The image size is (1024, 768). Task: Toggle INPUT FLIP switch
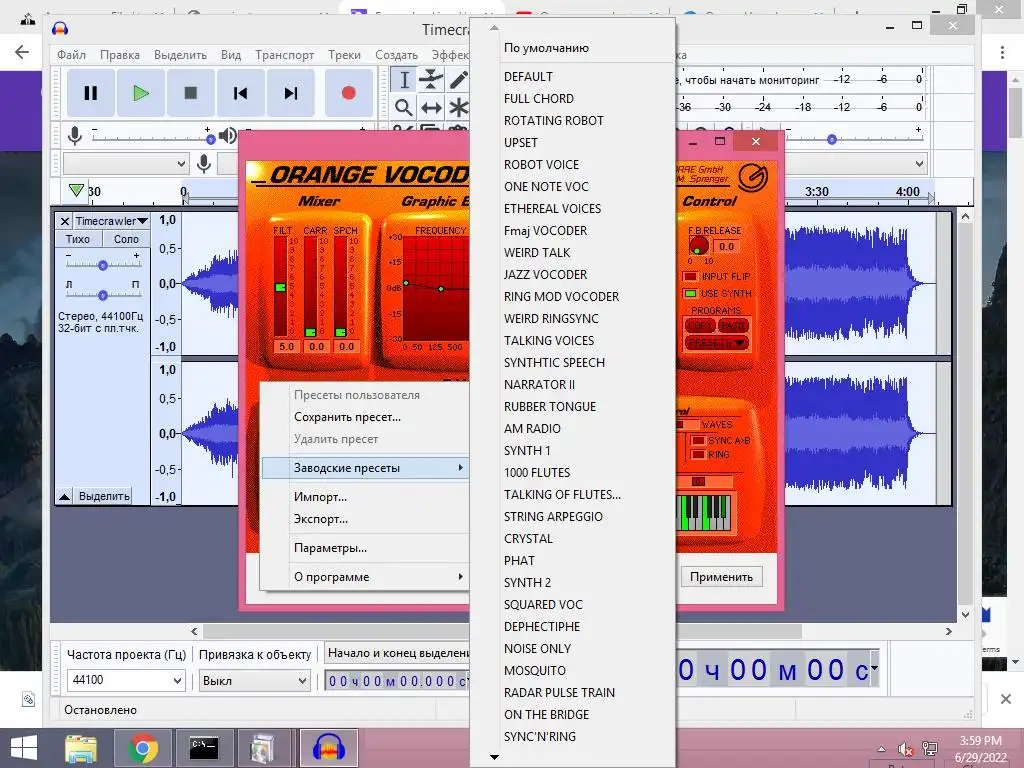[690, 277]
